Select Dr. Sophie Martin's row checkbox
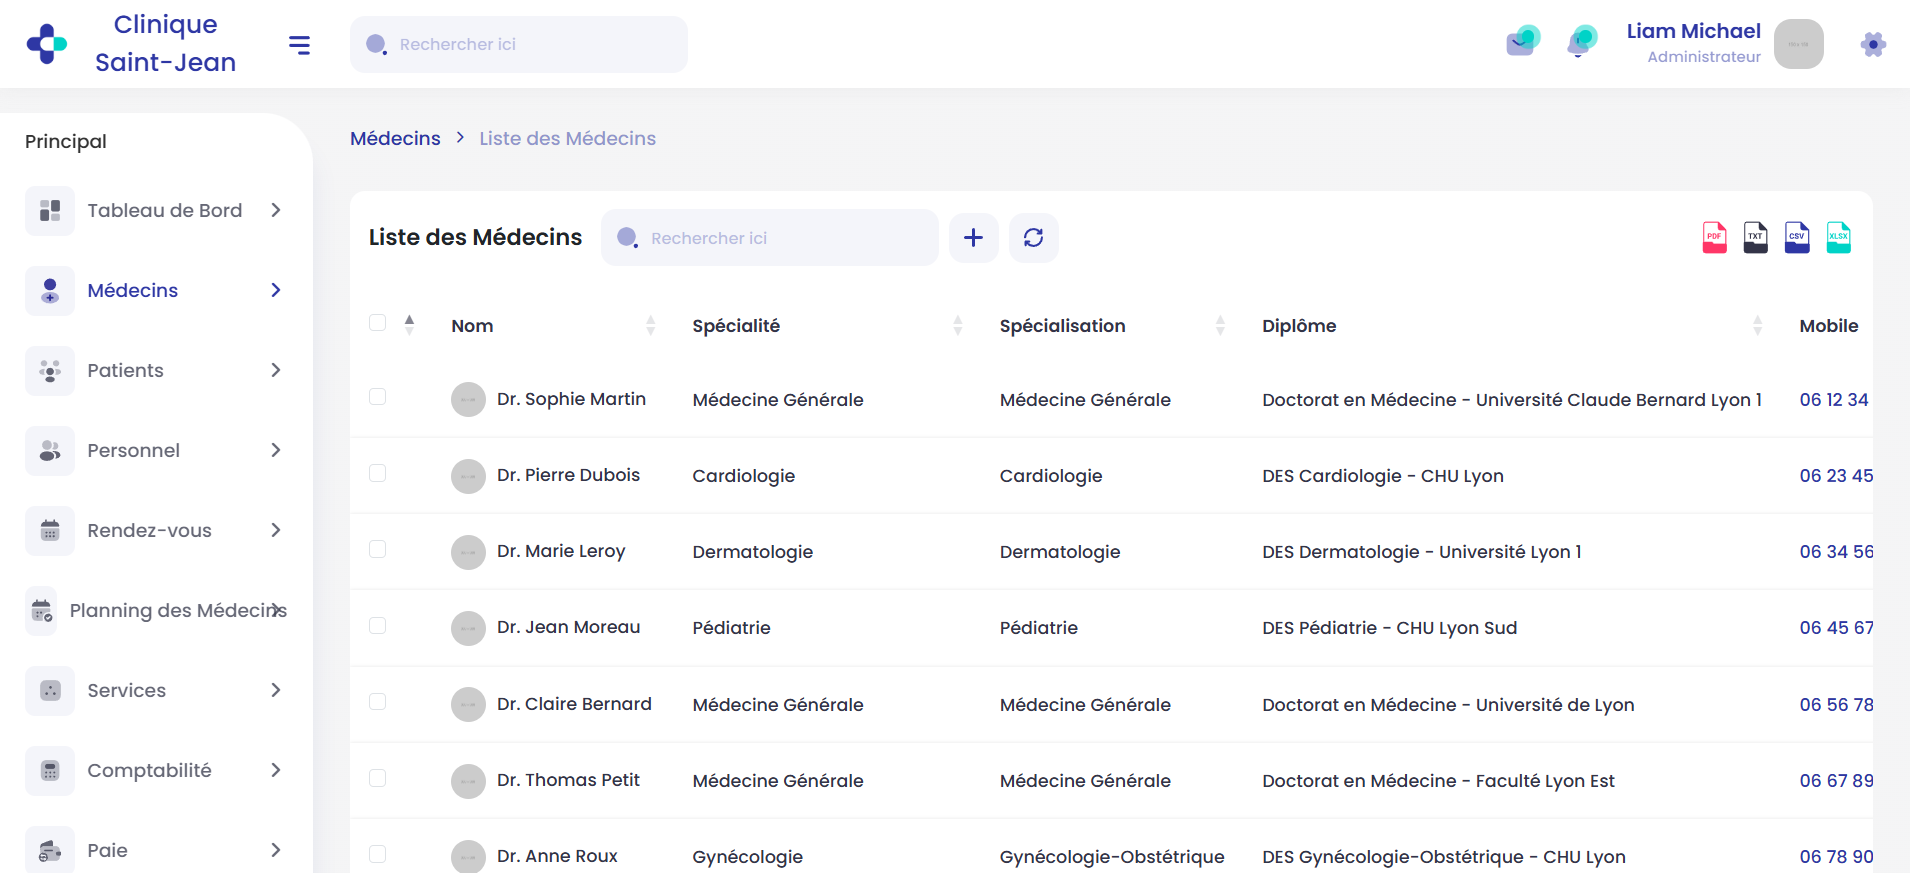Screen dimensions: 1910x873 (377, 397)
